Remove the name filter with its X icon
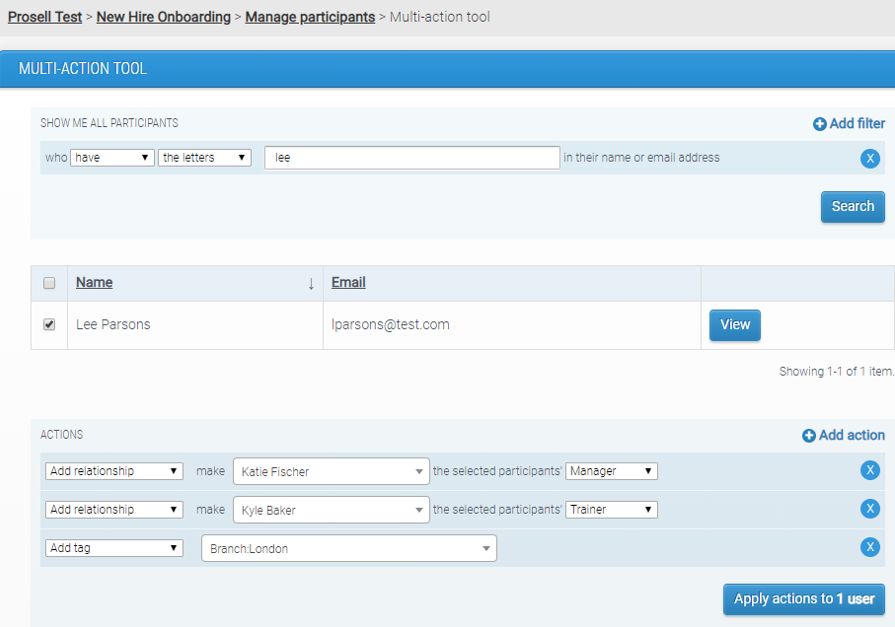 click(x=870, y=158)
